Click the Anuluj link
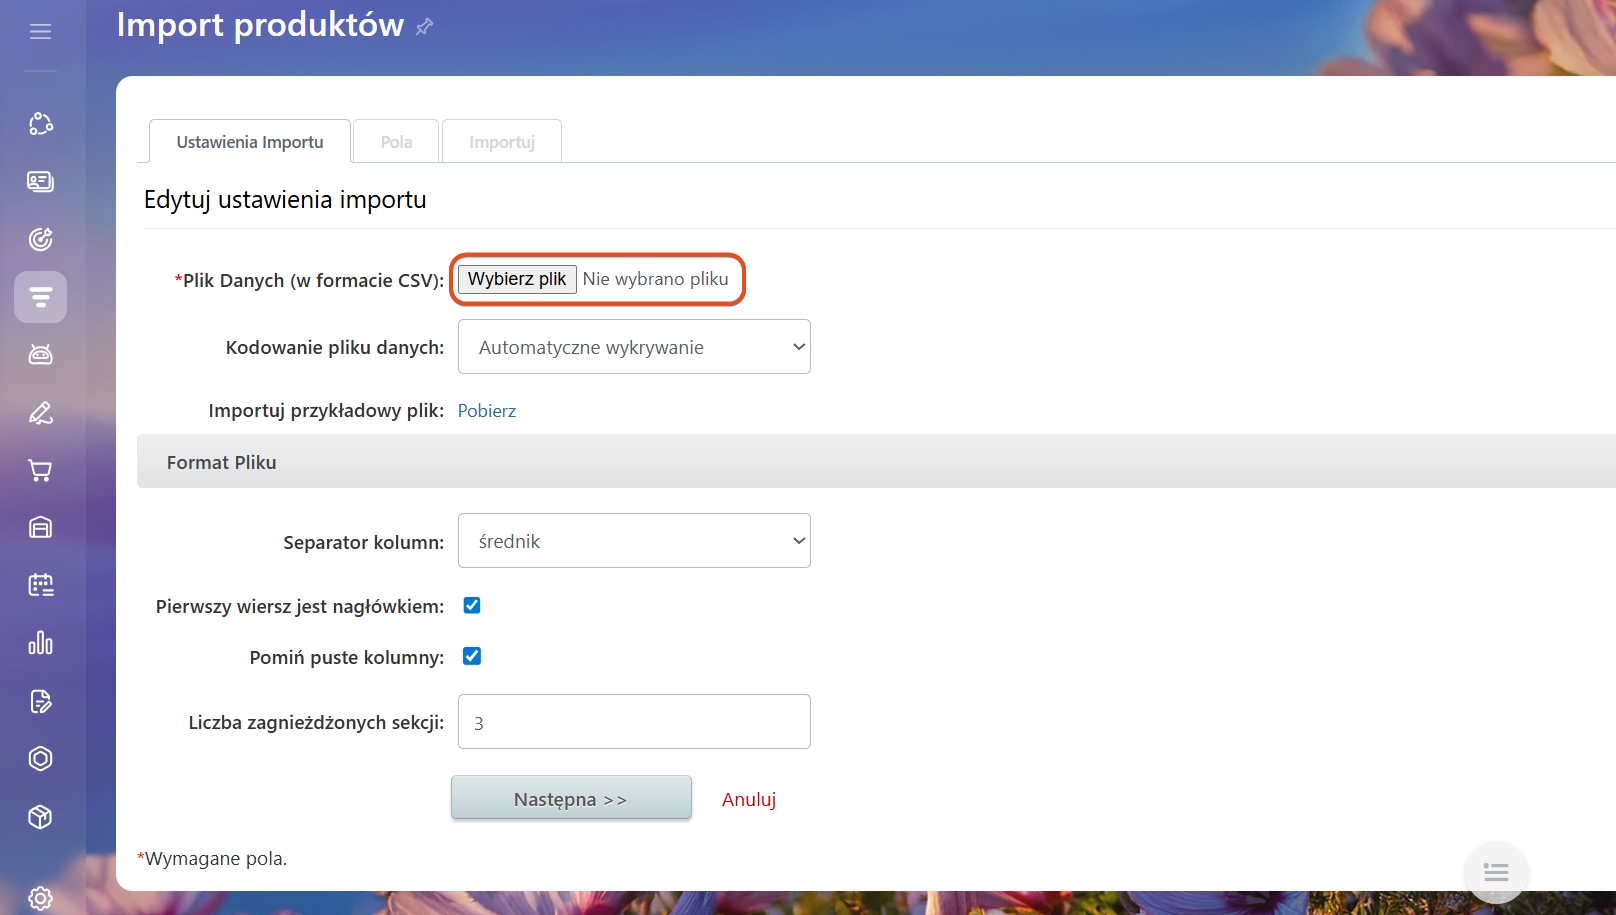1616x915 pixels. [x=749, y=799]
